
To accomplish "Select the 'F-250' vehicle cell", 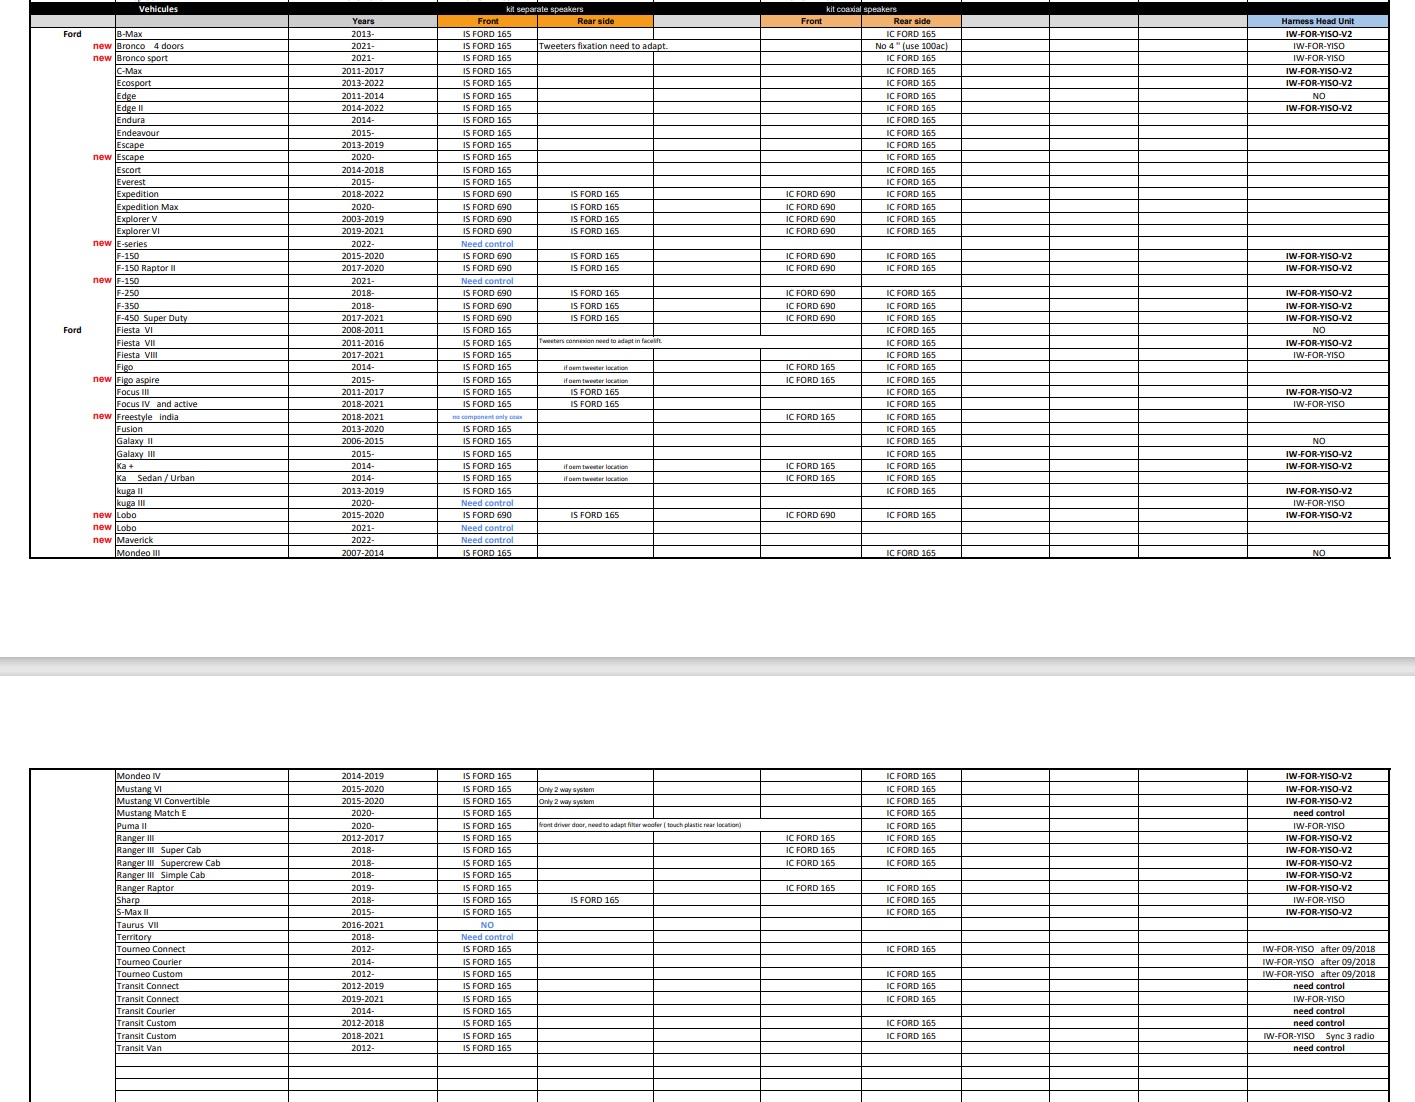I will pyautogui.click(x=202, y=293).
